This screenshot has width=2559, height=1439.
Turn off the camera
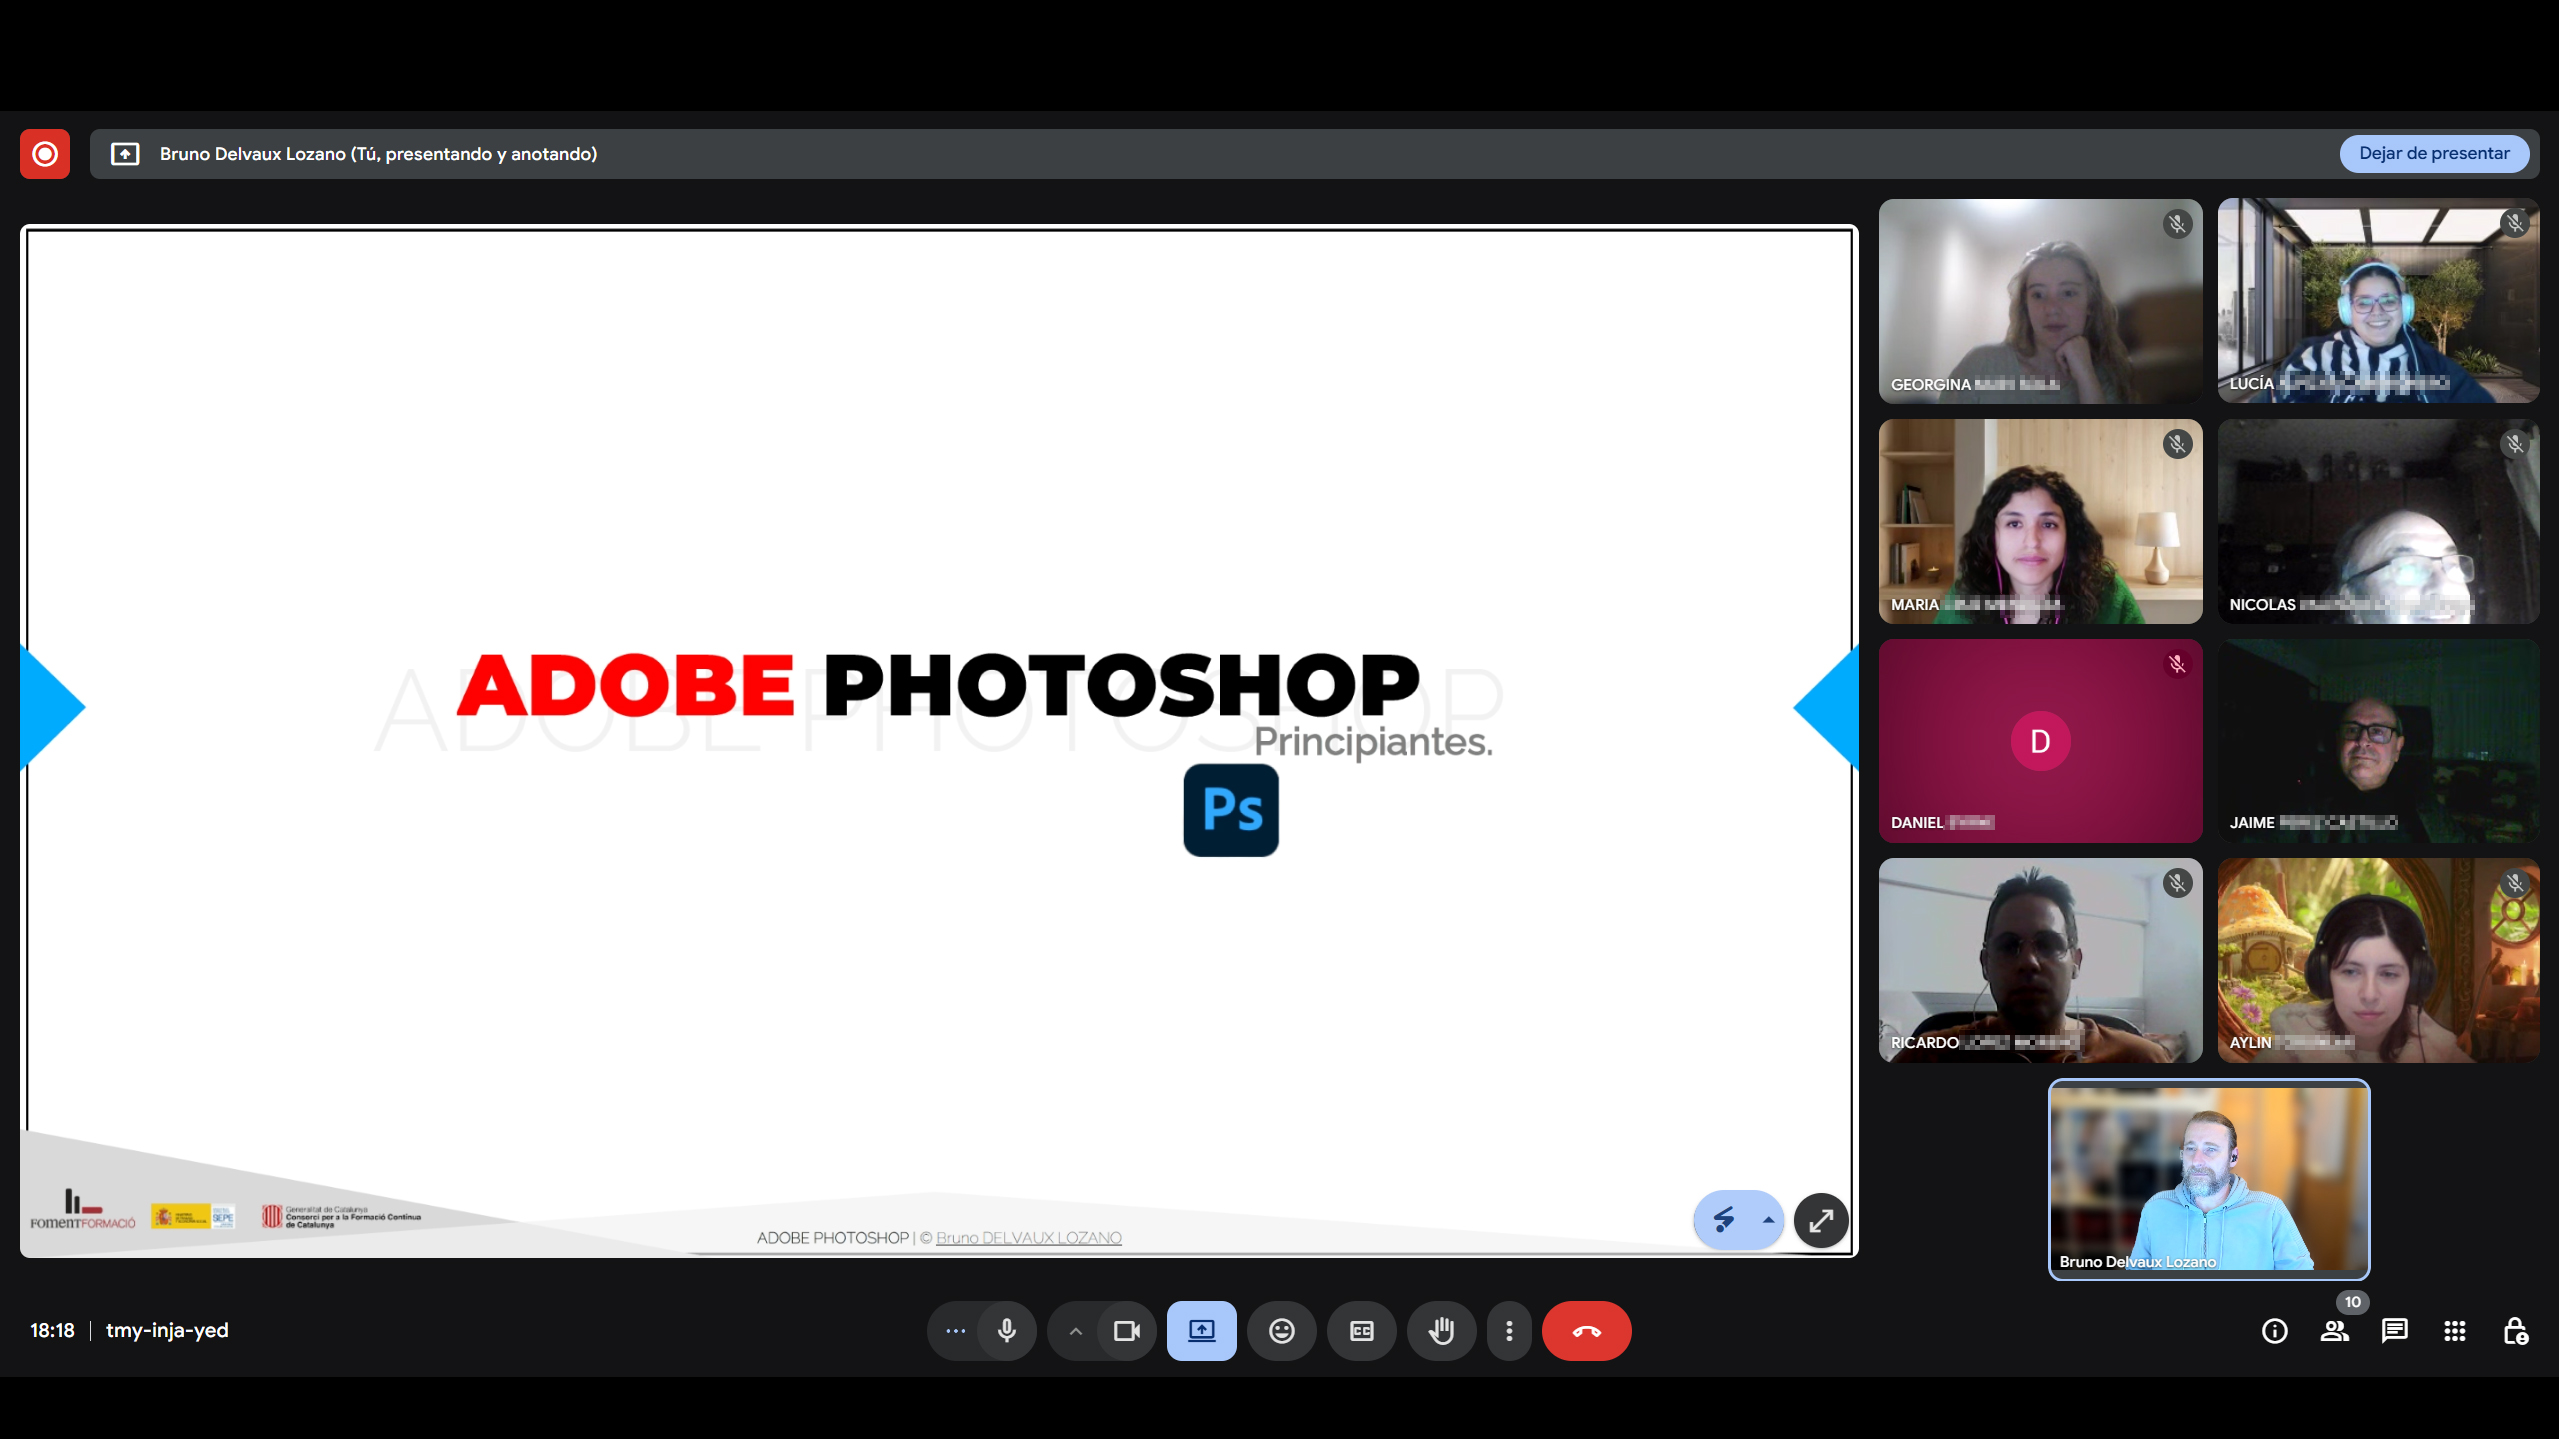1127,1331
